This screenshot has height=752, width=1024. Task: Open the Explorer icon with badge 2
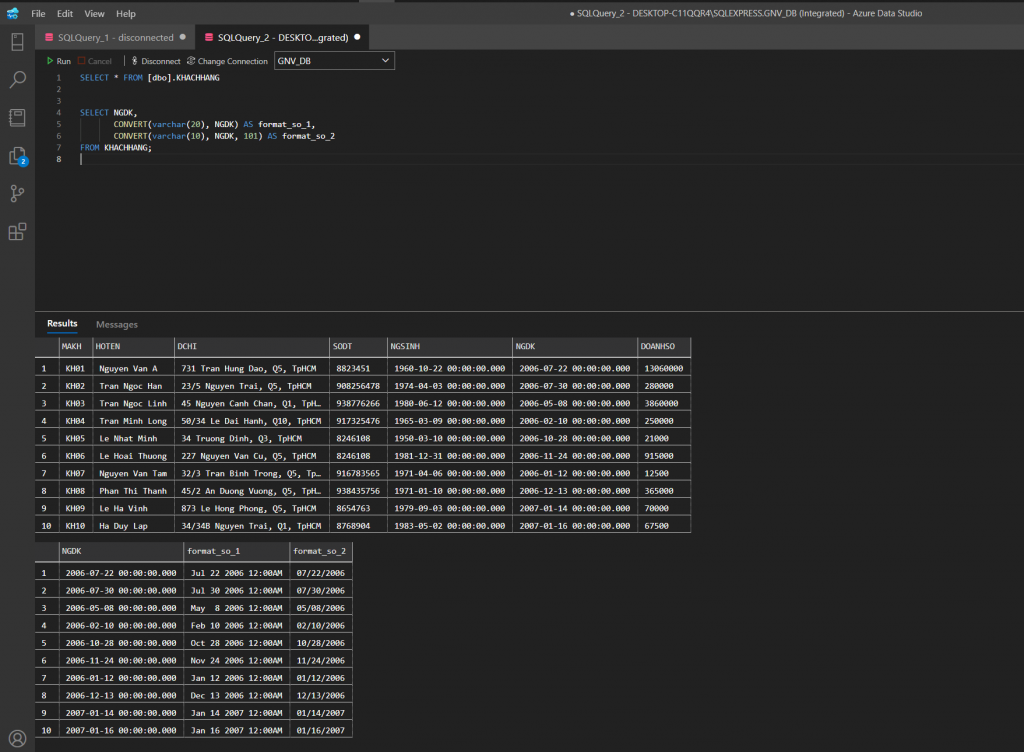17,156
